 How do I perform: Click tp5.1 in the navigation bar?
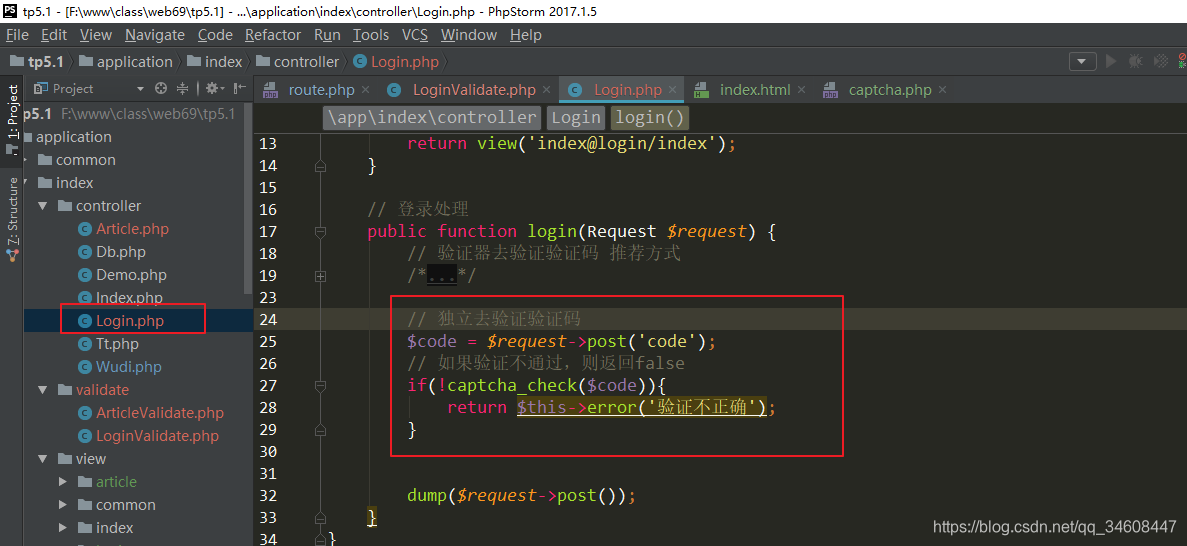tap(38, 62)
